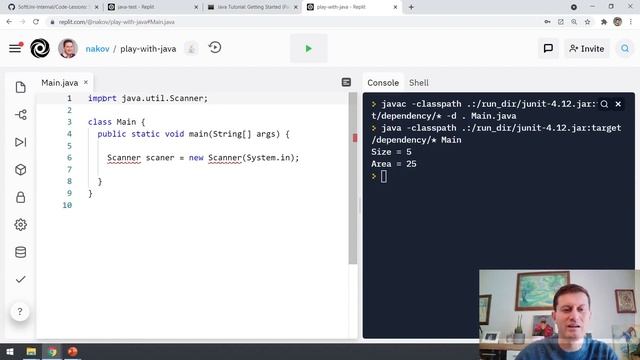Open the Packages cube icon
640x360 pixels.
(x=20, y=169)
